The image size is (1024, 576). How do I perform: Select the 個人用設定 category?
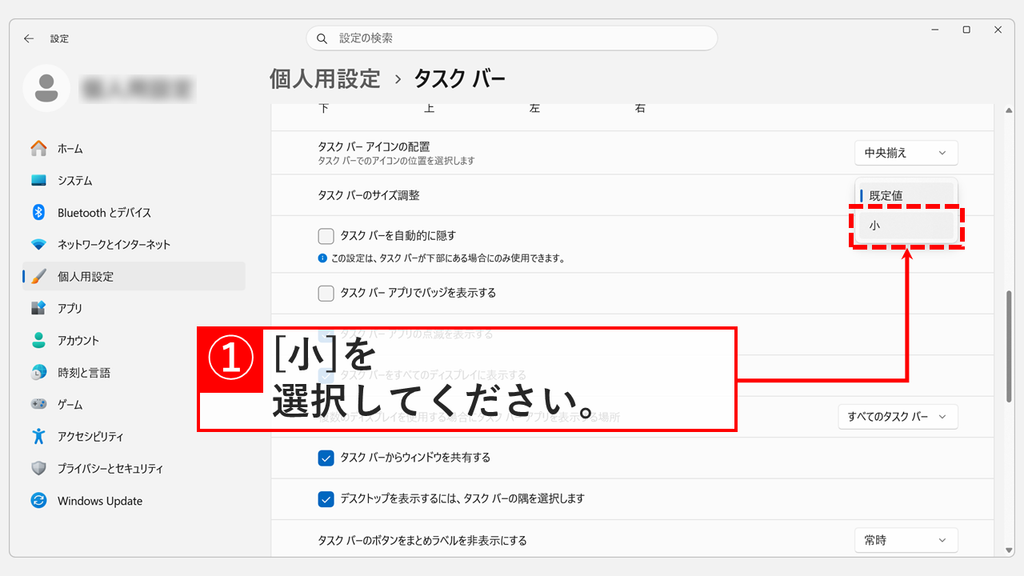(x=134, y=277)
